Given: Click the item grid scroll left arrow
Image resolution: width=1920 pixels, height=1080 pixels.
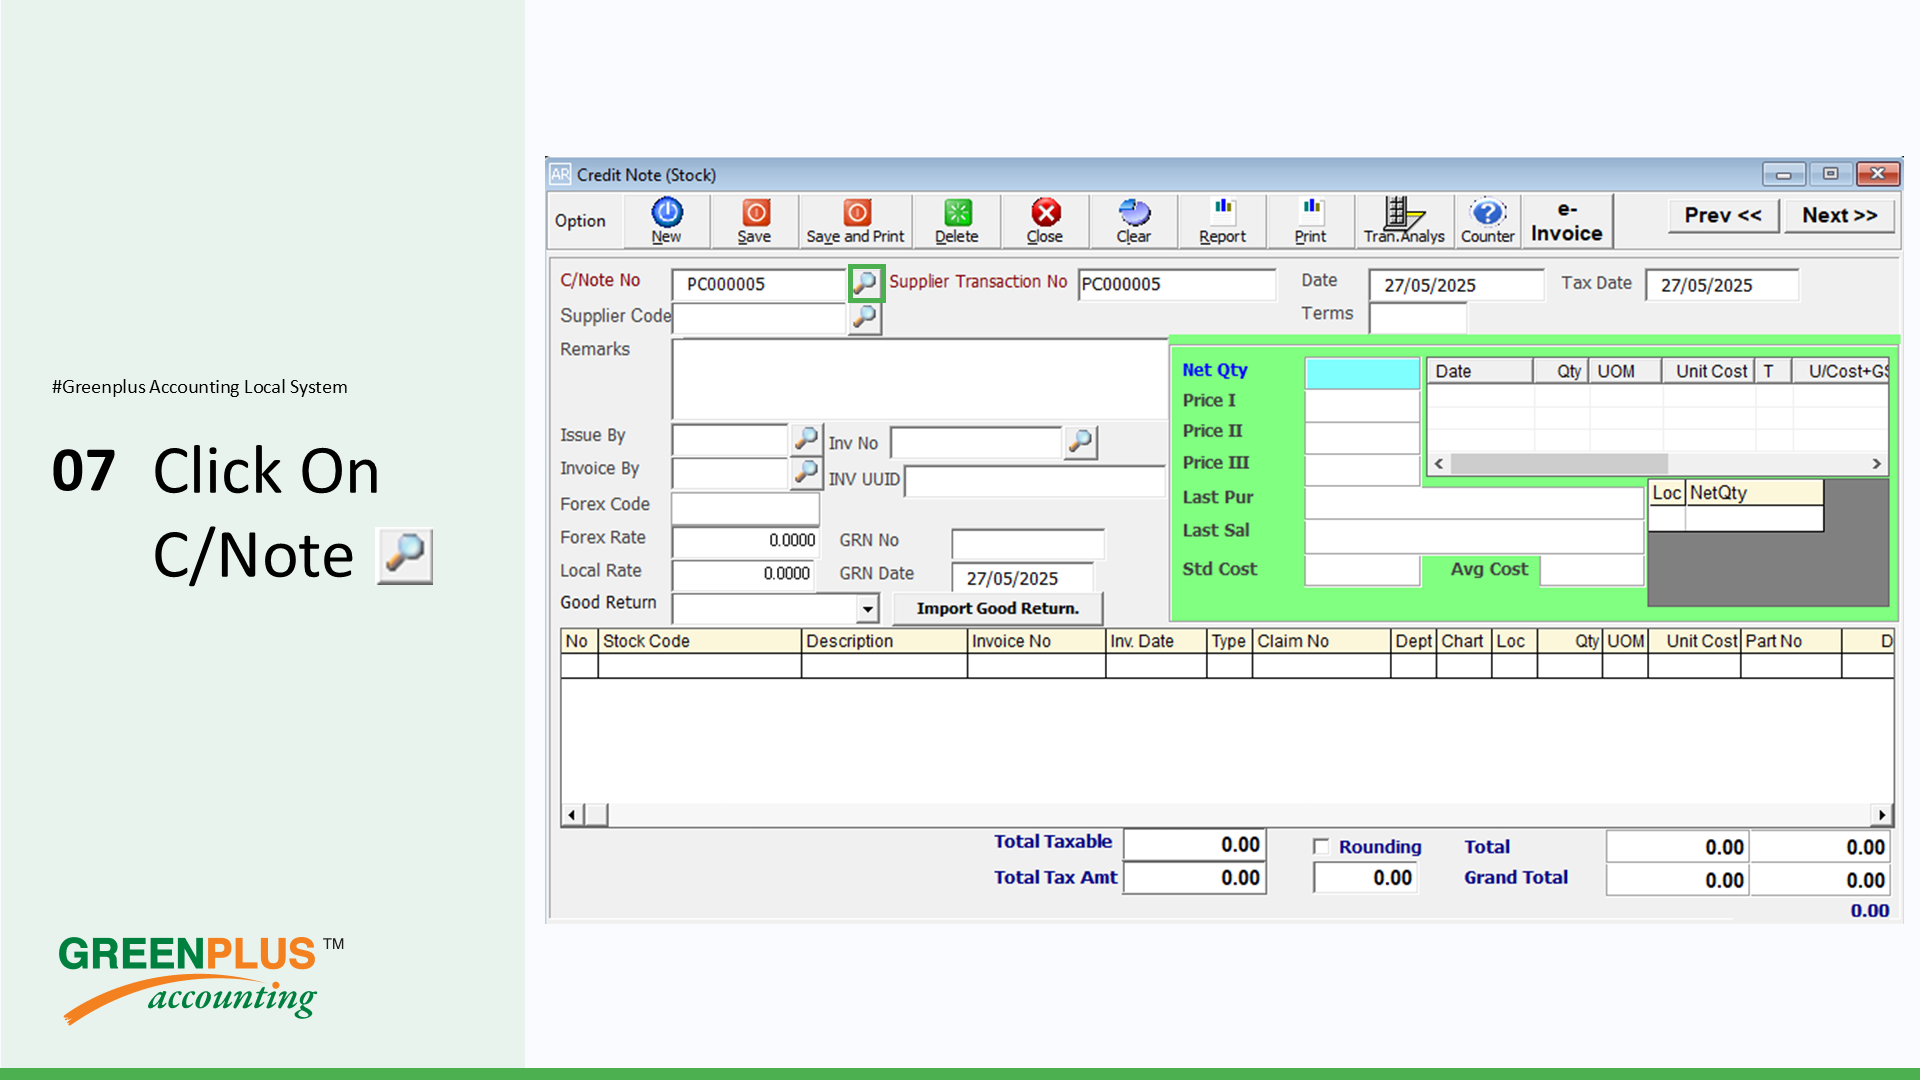Looking at the screenshot, I should (x=571, y=815).
